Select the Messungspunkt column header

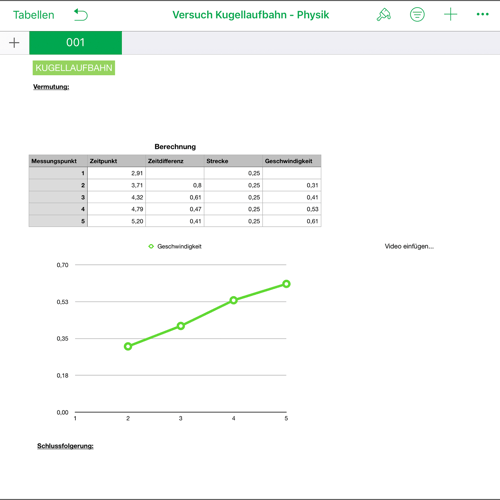click(58, 161)
